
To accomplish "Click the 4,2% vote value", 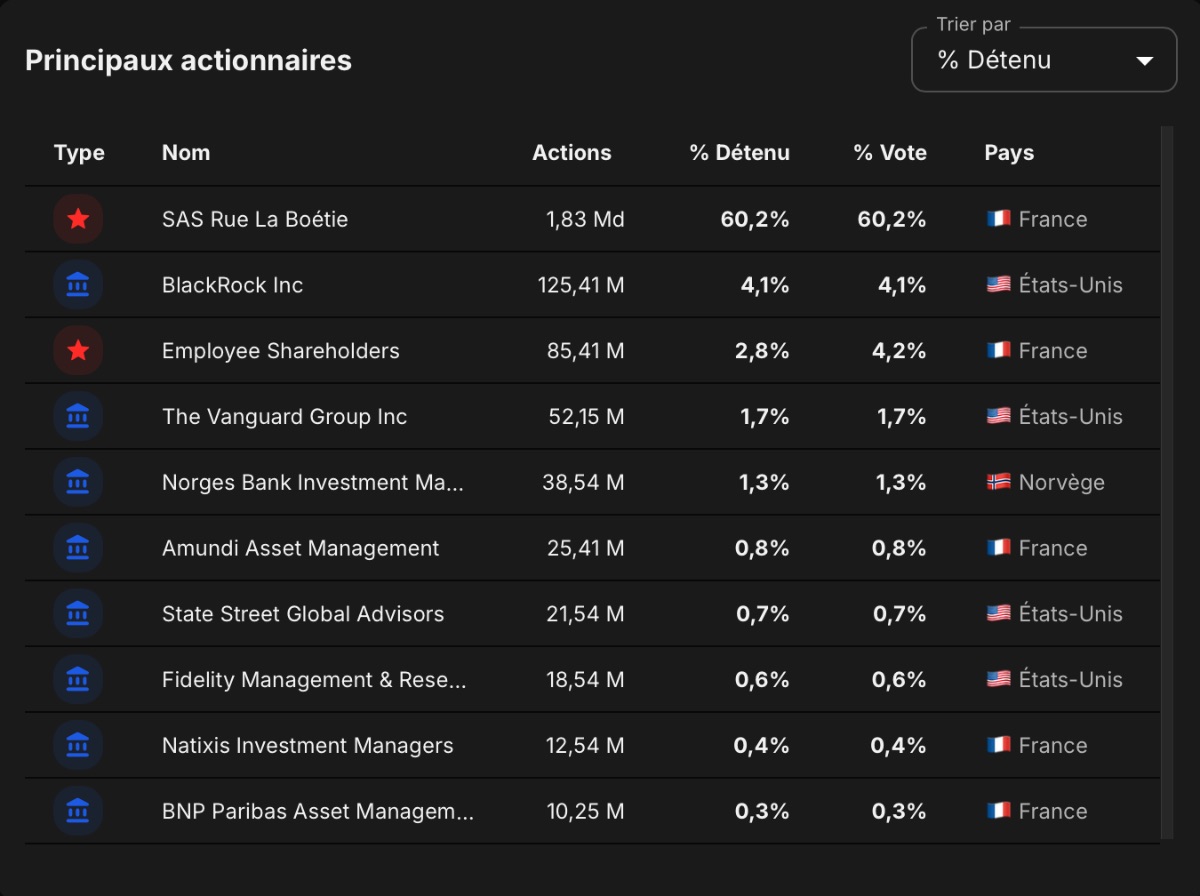I will [x=900, y=351].
